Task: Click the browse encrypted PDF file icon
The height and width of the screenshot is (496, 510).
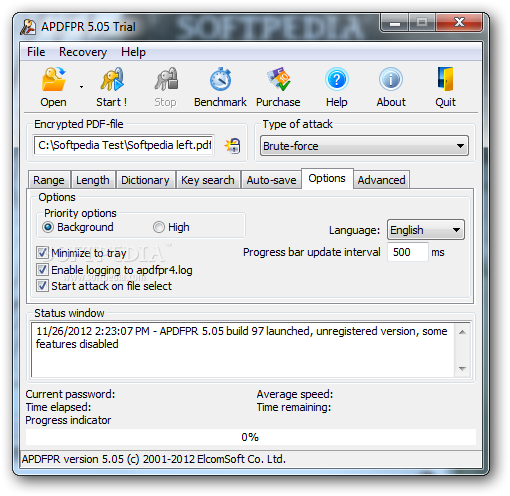Action: click(233, 146)
